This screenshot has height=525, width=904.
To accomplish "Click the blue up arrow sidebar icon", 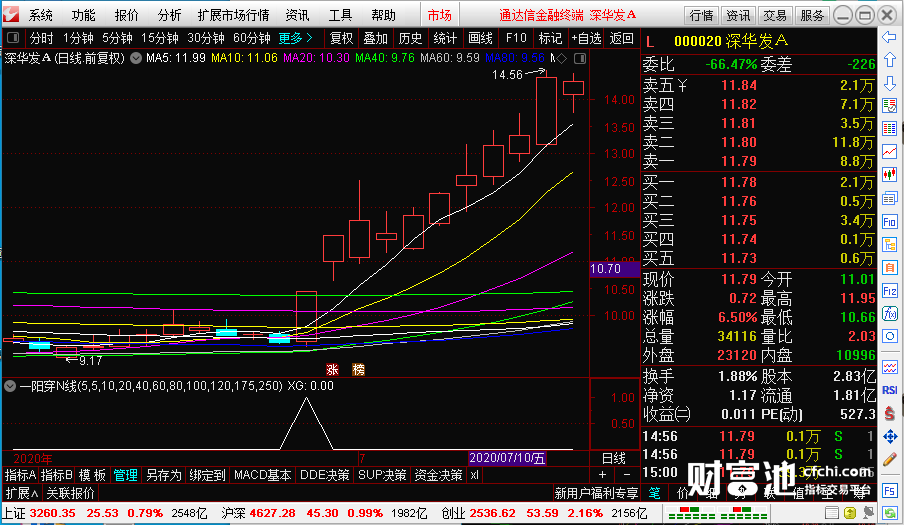I will coord(889,60).
